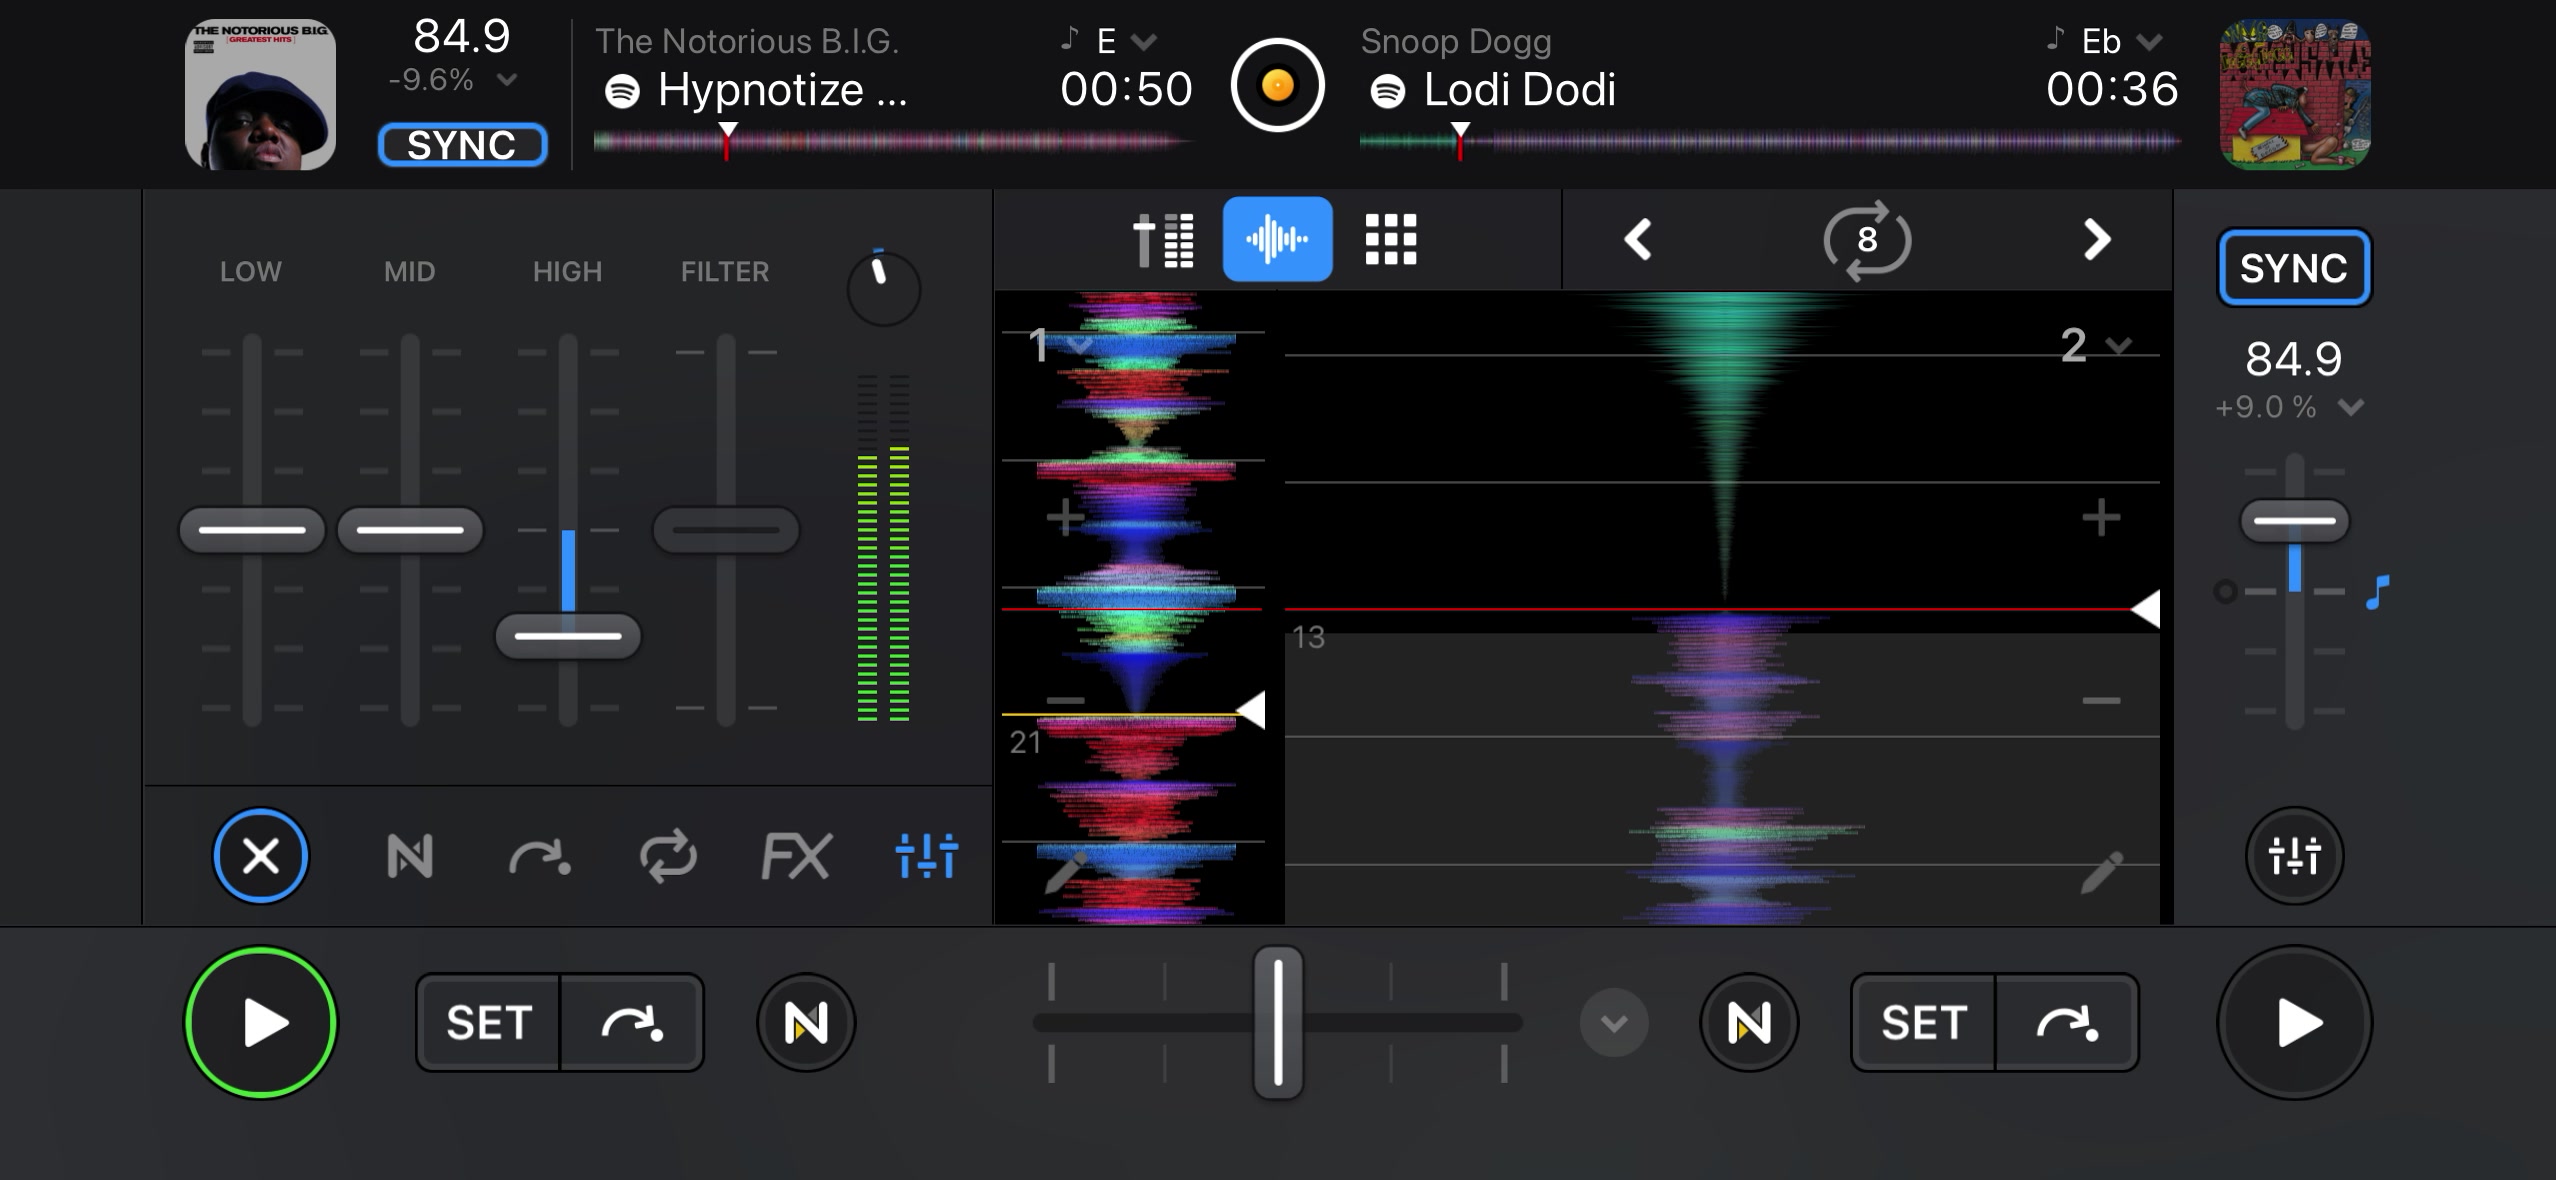Tap the right deck 84.9 BPM value
This screenshot has height=1180, width=2556.
point(2294,360)
